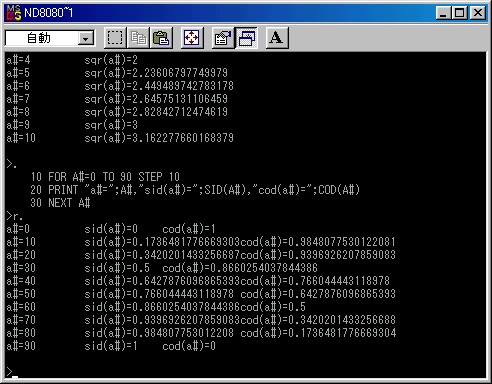Click the Mark selection toolbar icon
The image size is (492, 384).
[x=115, y=38]
